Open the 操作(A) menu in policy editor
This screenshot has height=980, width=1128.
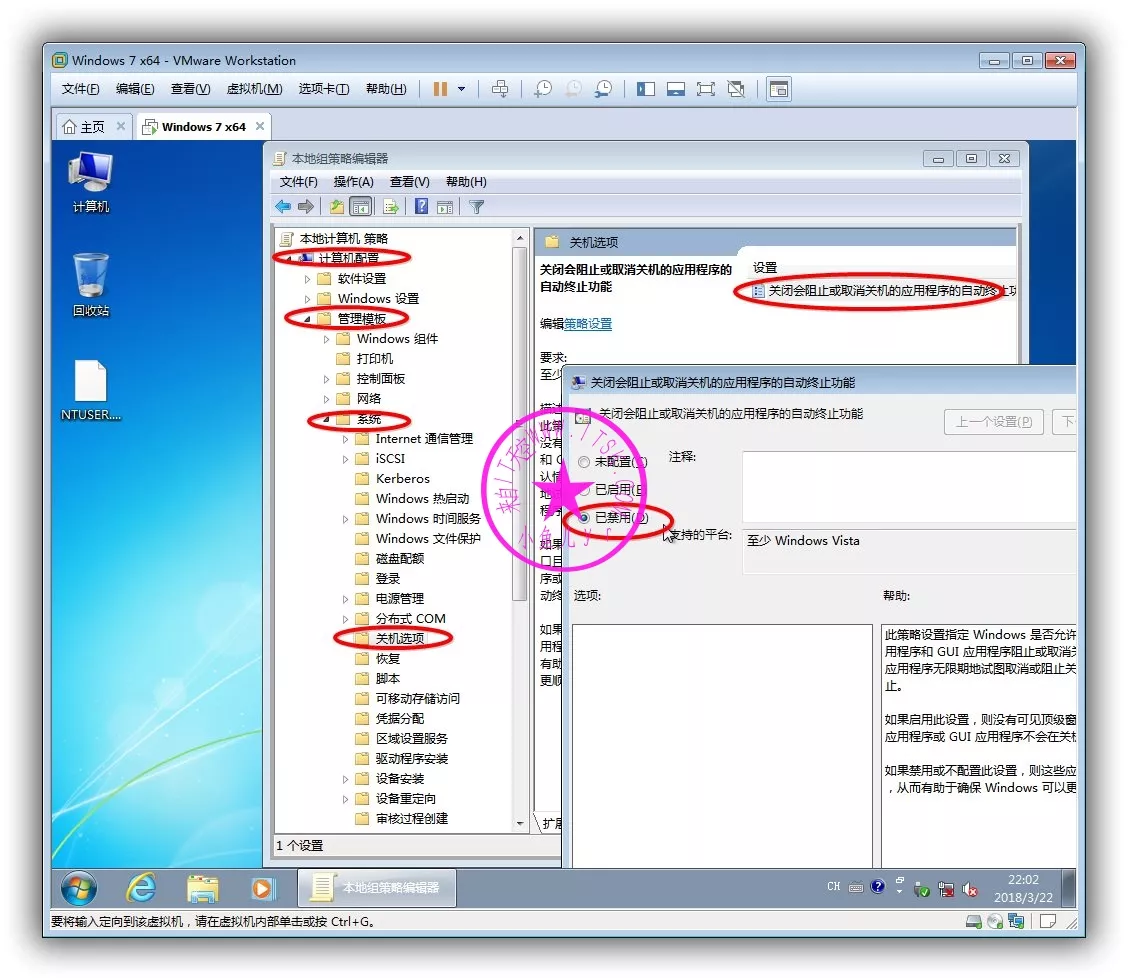(x=353, y=182)
